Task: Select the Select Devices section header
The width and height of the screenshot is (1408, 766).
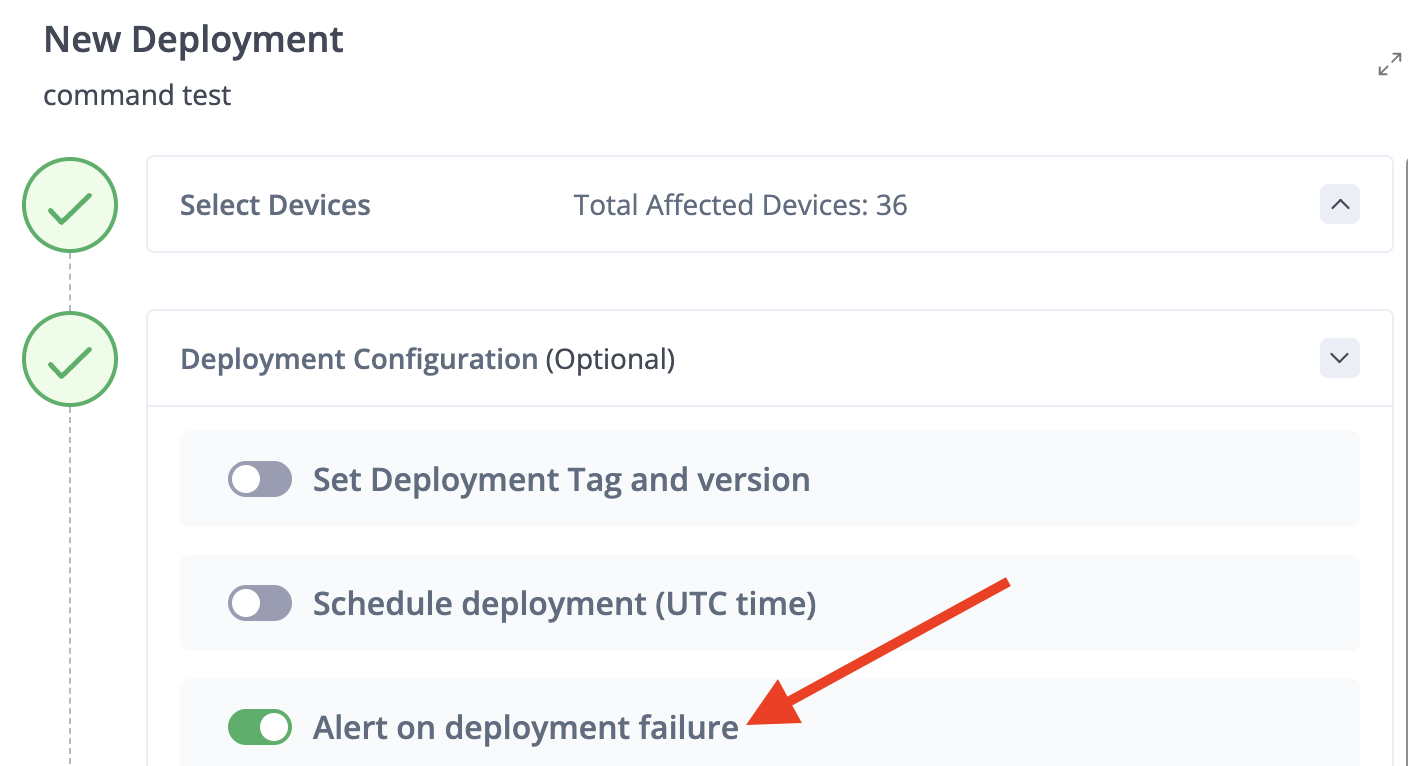Action: [x=275, y=206]
